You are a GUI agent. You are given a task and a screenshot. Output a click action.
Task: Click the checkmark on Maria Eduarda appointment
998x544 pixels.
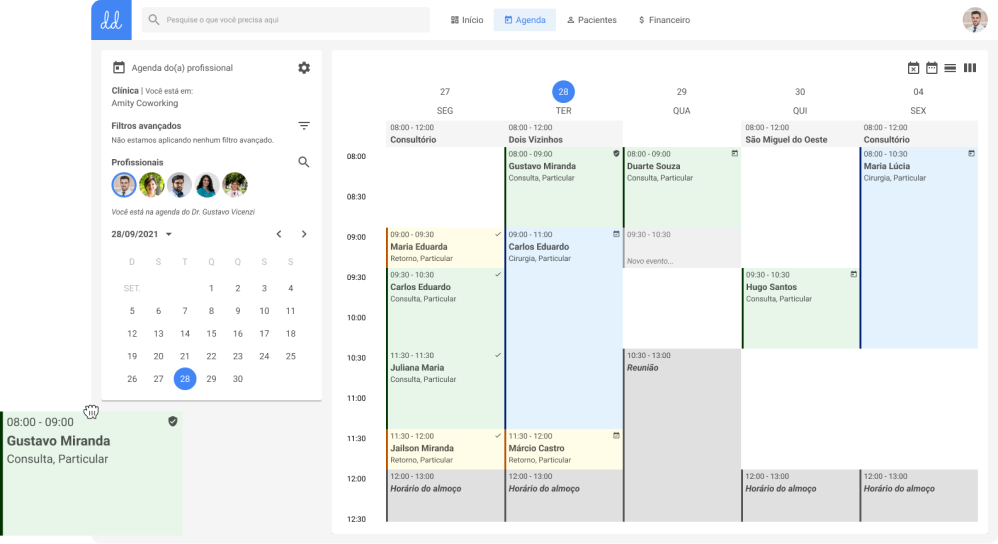click(x=498, y=234)
